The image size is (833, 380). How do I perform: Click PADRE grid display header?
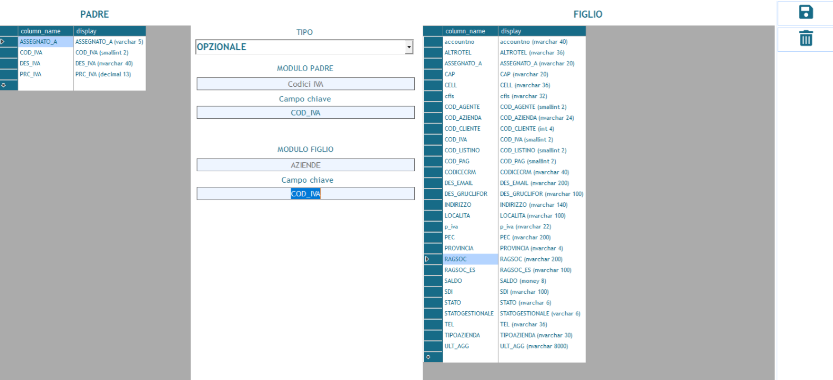(x=109, y=31)
